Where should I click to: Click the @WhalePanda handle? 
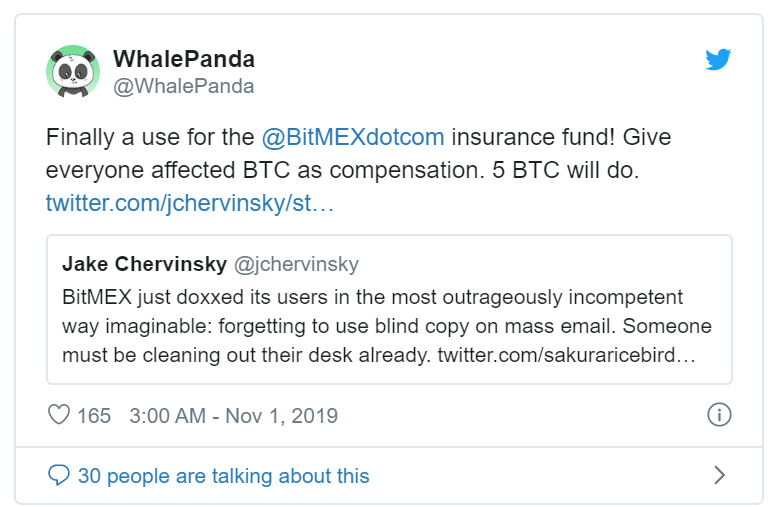pos(183,86)
